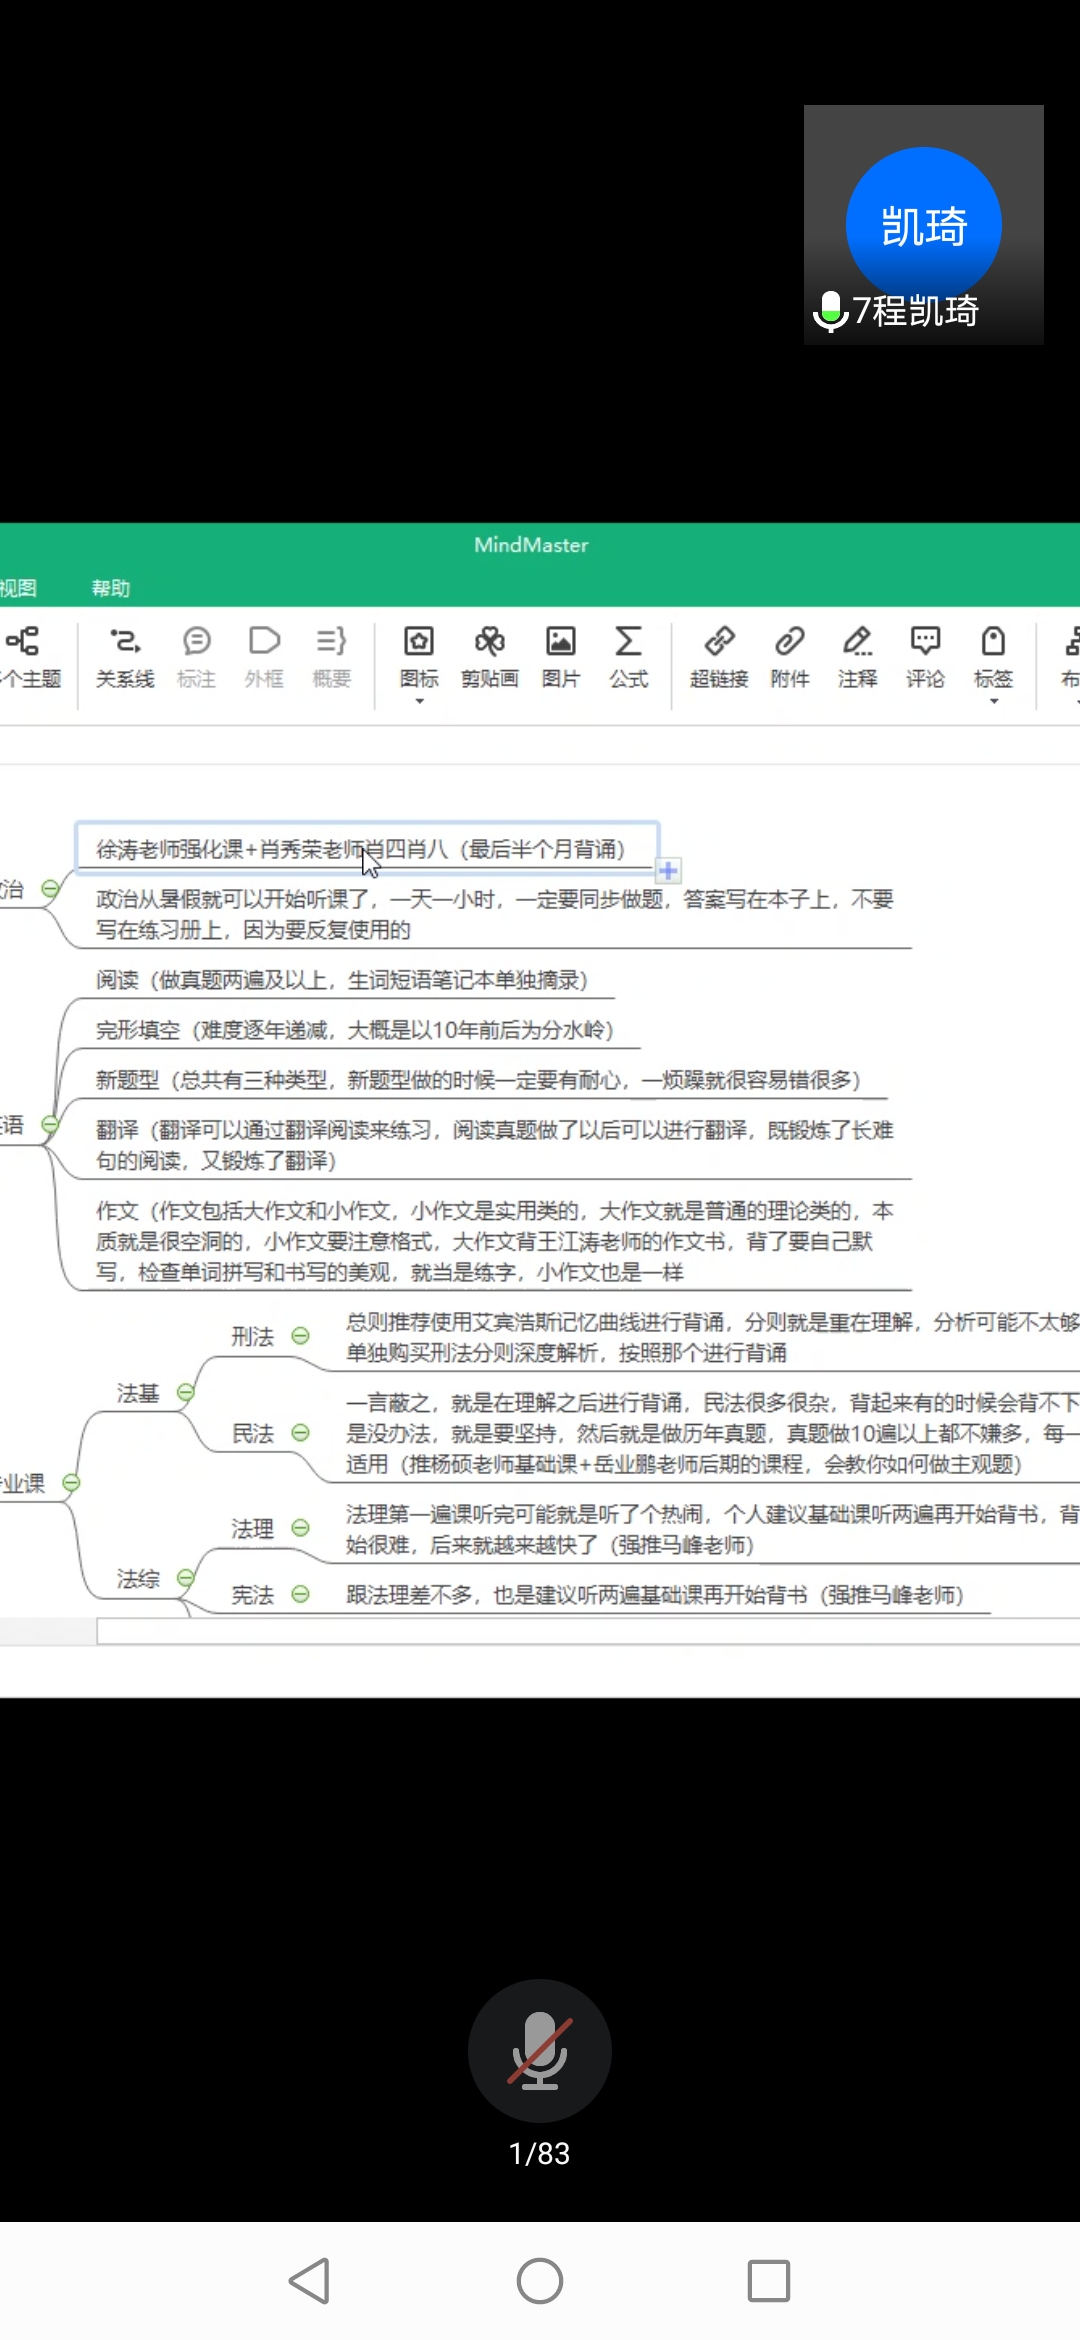Screen dimensions: 1080x2340
Task: Click the 关系线 relationship line tool
Action: pos(125,656)
